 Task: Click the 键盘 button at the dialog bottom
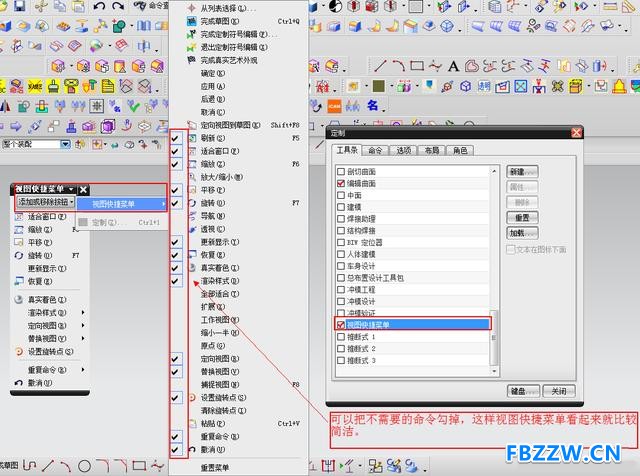click(523, 391)
